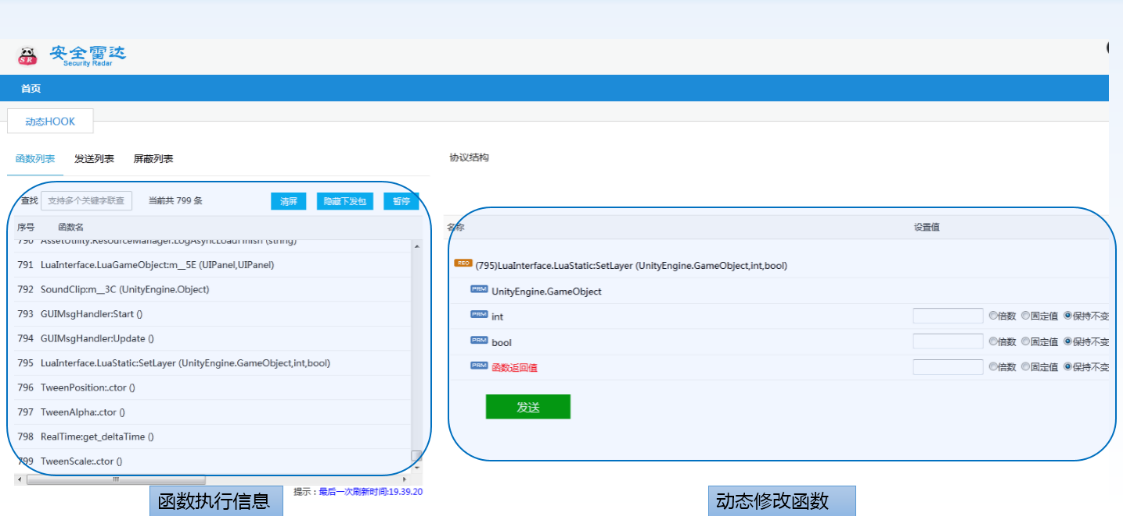Switch to the 屏蔽列表 tab
The height and width of the screenshot is (516, 1123).
pyautogui.click(x=153, y=158)
